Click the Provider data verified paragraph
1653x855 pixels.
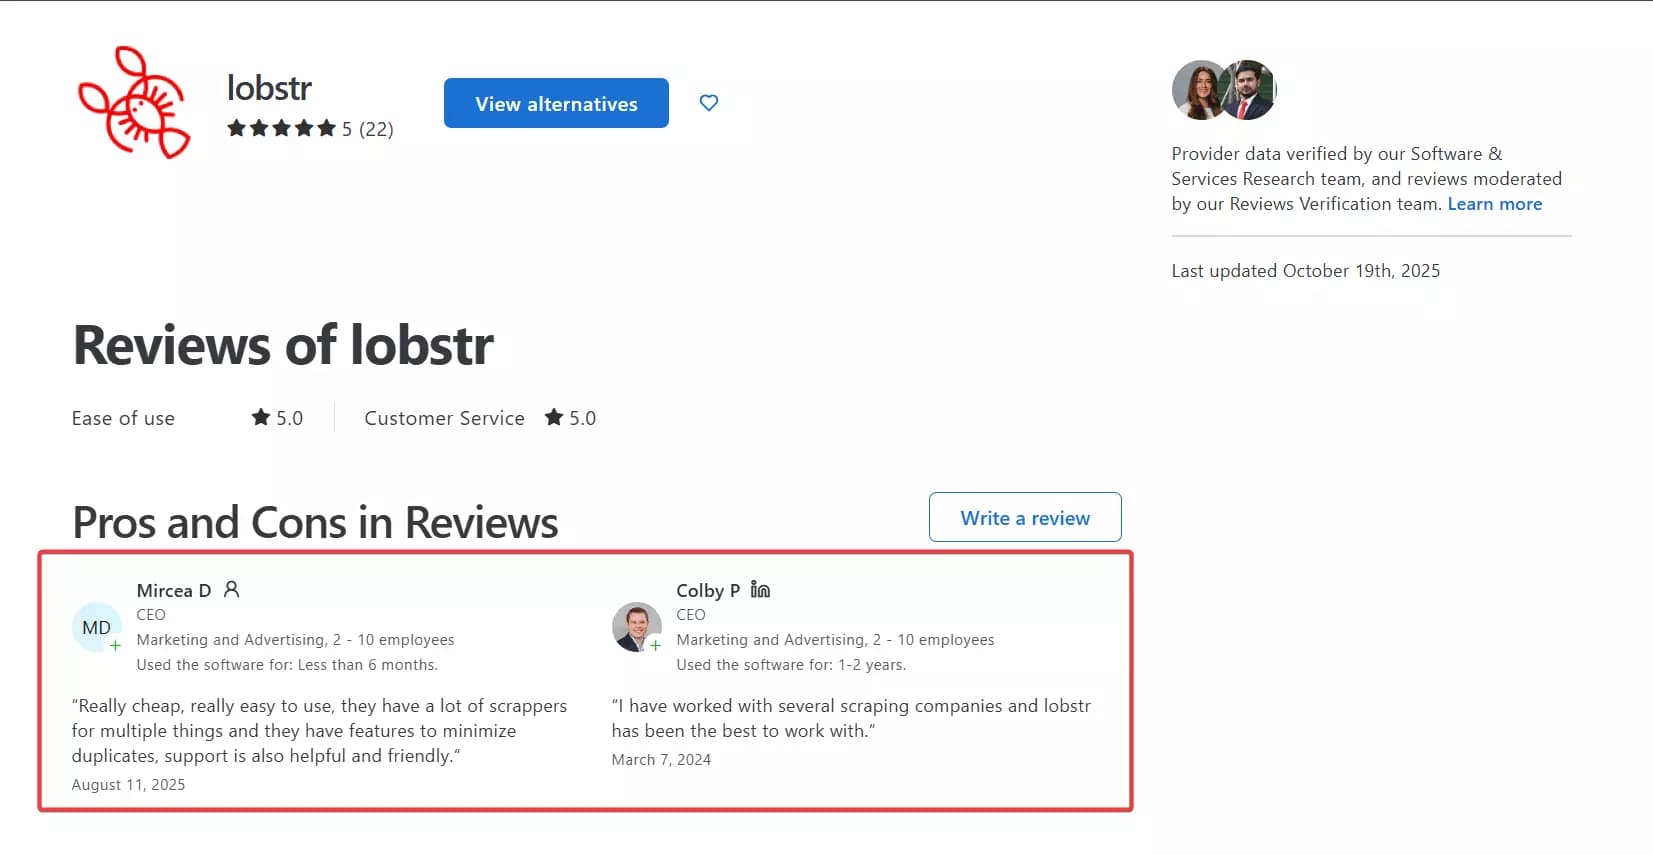(x=1367, y=179)
